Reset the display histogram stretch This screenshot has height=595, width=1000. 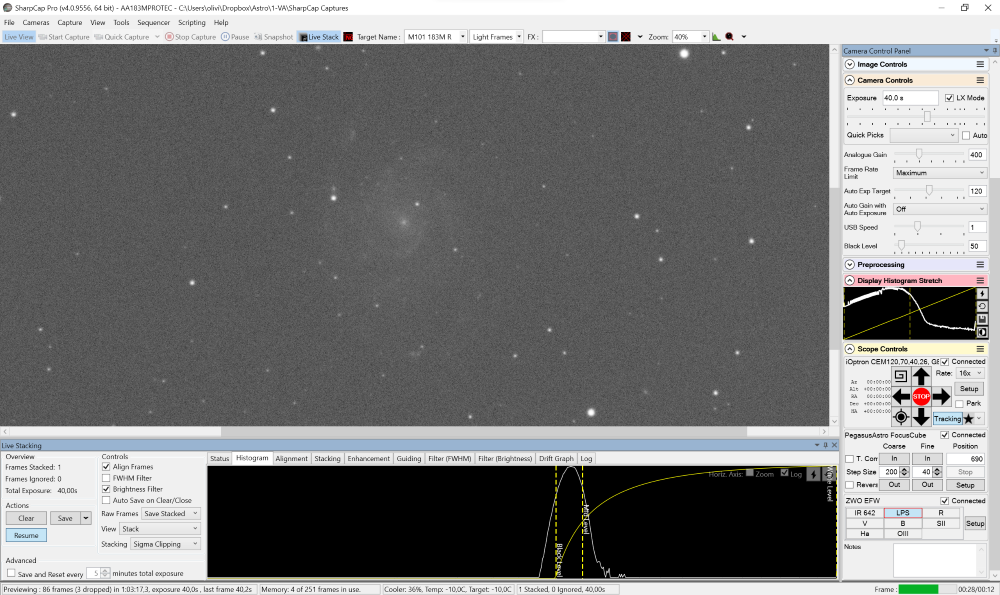coord(982,306)
